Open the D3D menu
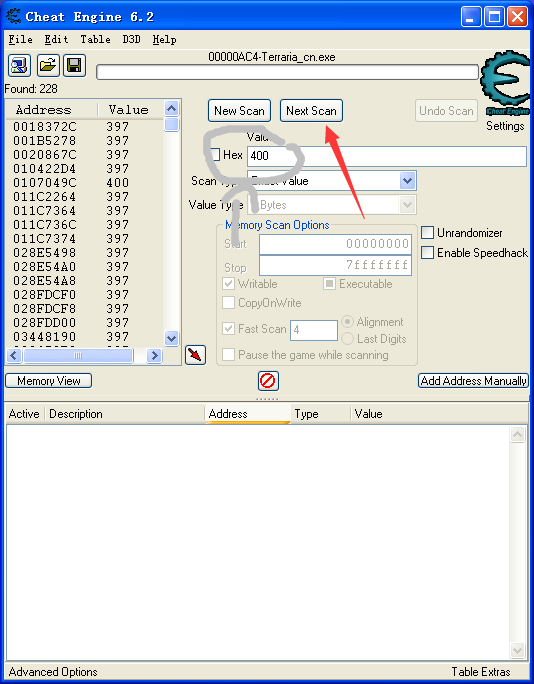Screen dimensions: 534x684 (x=131, y=39)
